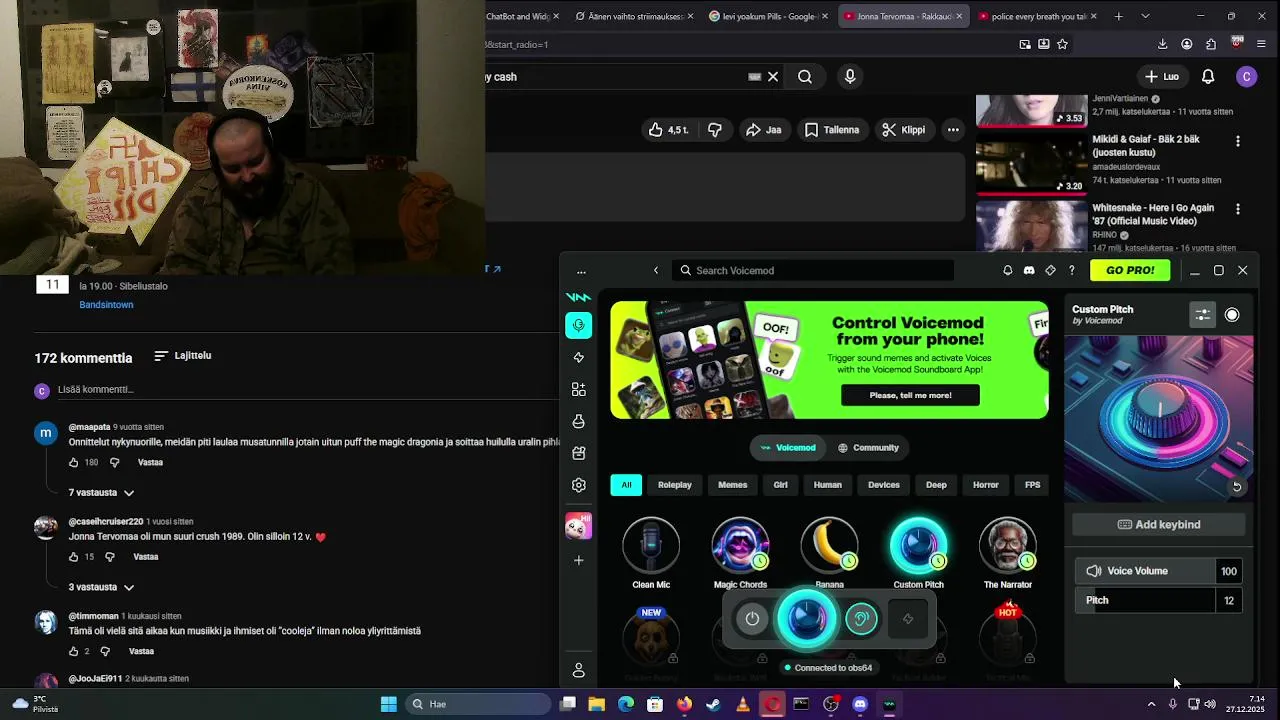Expand 3 vastausta replies
This screenshot has width=1280, height=720.
[101, 587]
